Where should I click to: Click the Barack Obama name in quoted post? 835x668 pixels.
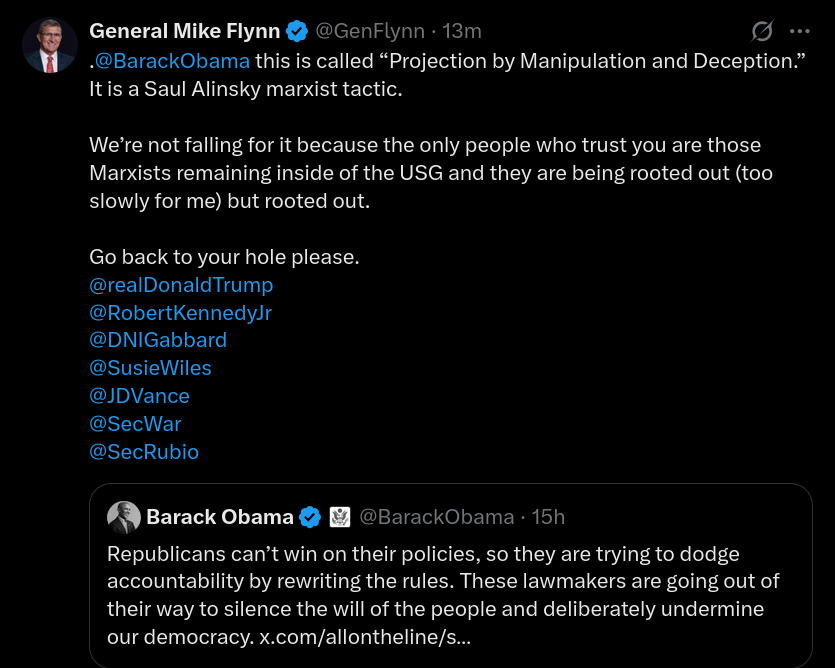(220, 517)
